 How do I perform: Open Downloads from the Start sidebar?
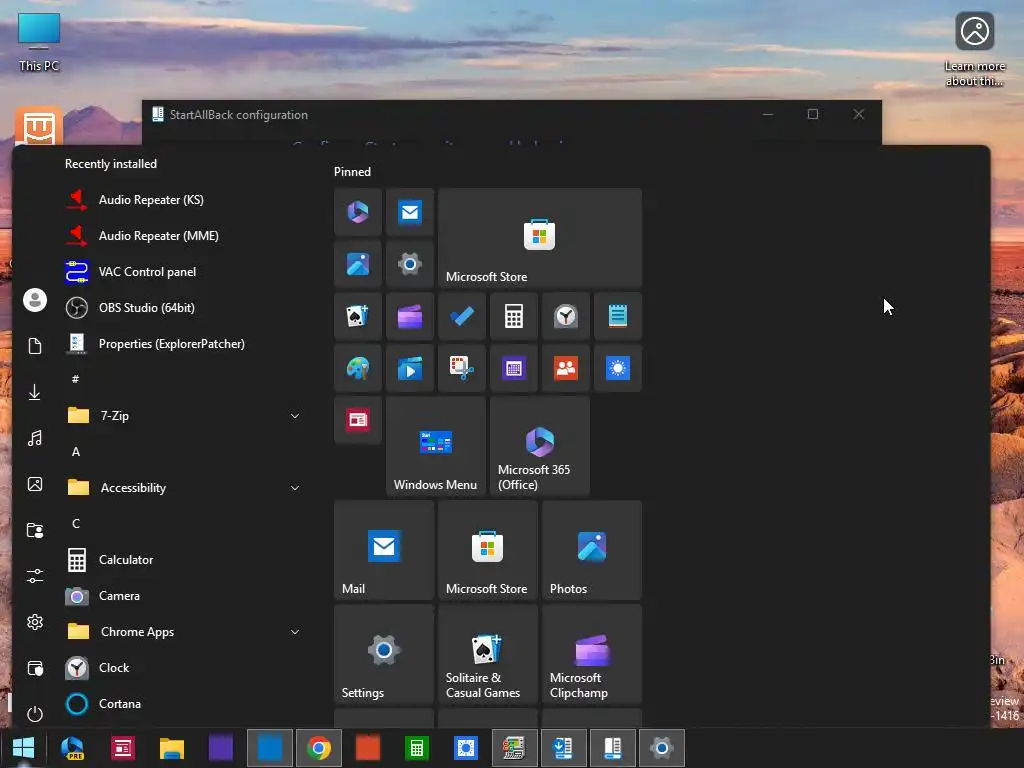coord(35,392)
